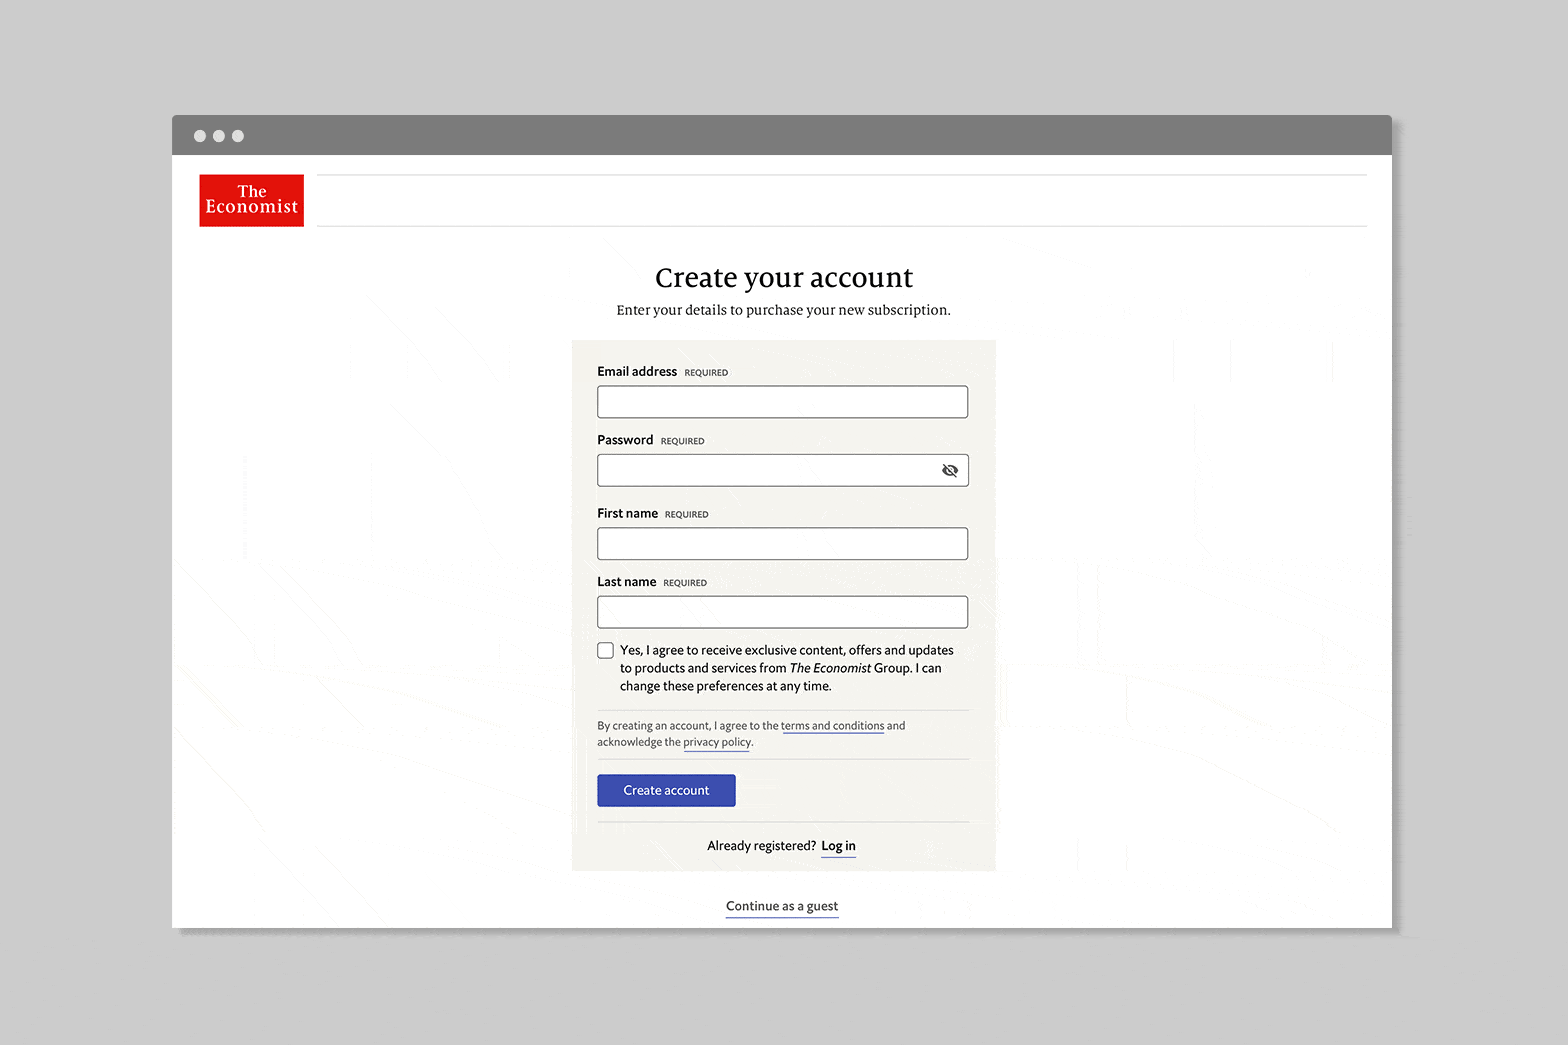
Task: Click the "First name" label text
Action: click(x=627, y=513)
